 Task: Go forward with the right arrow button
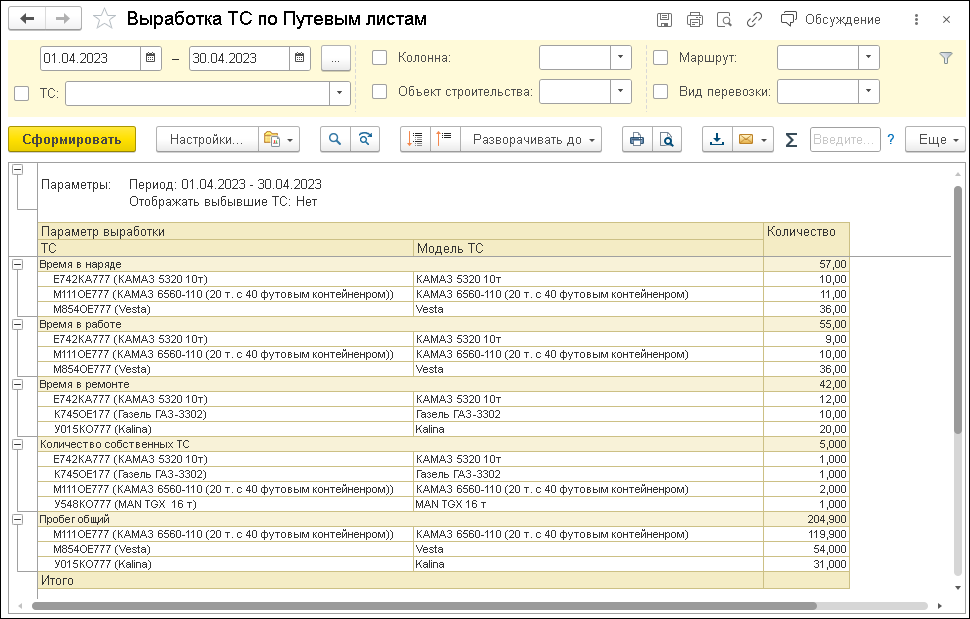(63, 19)
